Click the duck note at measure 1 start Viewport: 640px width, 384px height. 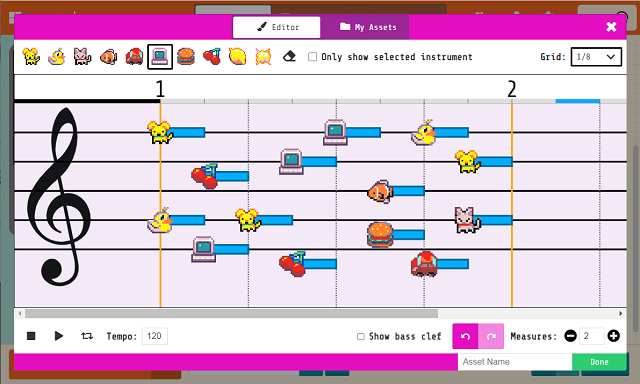click(x=160, y=220)
